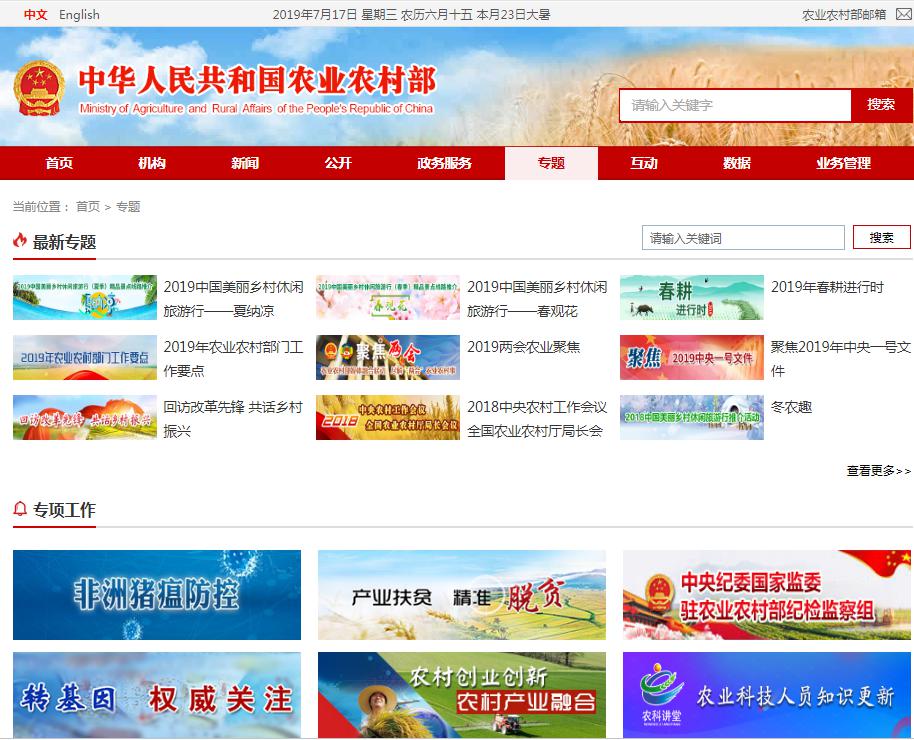Open 2019两会农业聚焦 text link

(x=523, y=347)
